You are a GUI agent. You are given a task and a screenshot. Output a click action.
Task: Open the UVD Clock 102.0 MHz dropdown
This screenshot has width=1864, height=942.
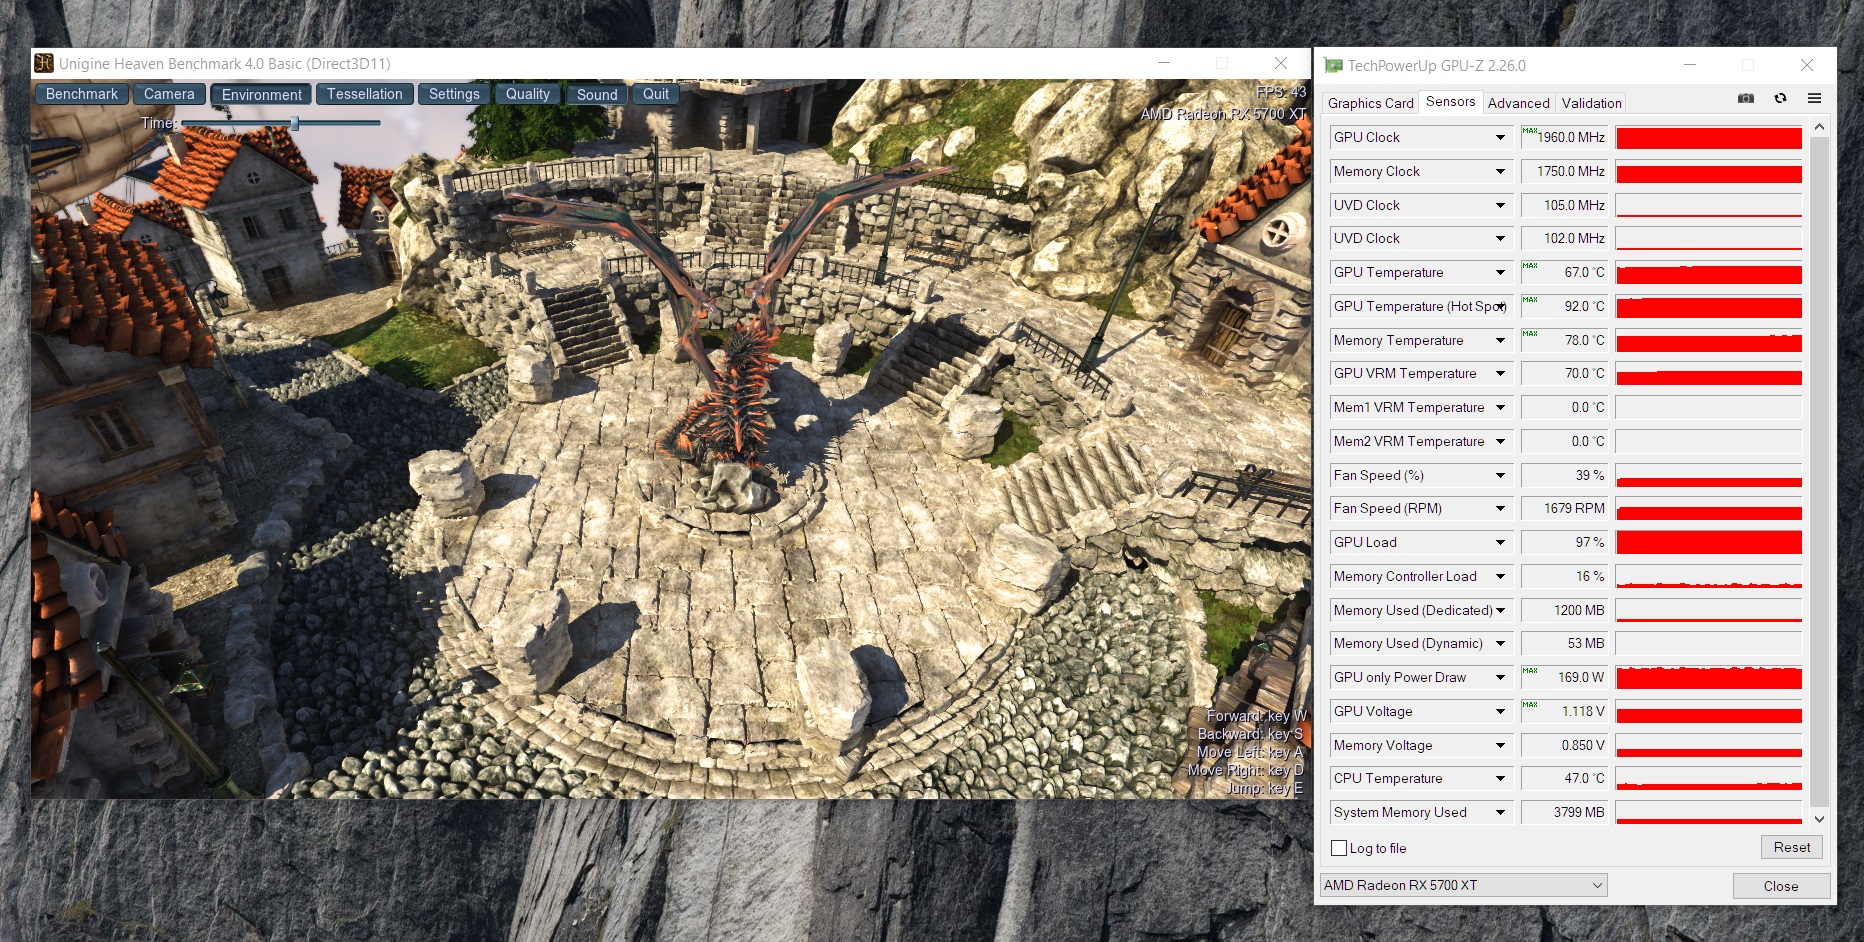1500,239
